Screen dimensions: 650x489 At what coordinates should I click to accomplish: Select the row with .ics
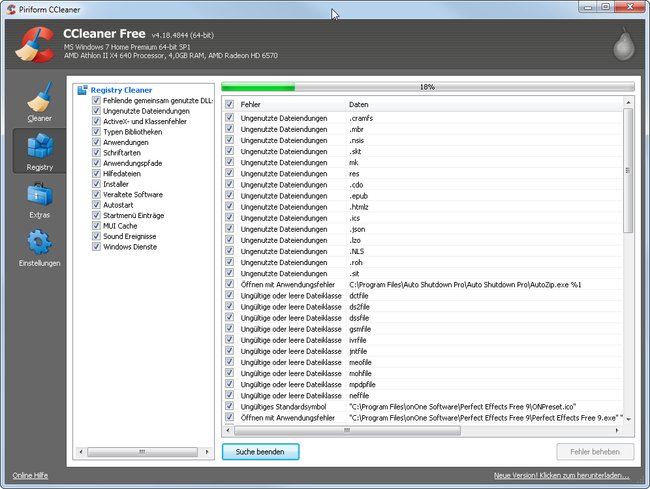pos(423,218)
